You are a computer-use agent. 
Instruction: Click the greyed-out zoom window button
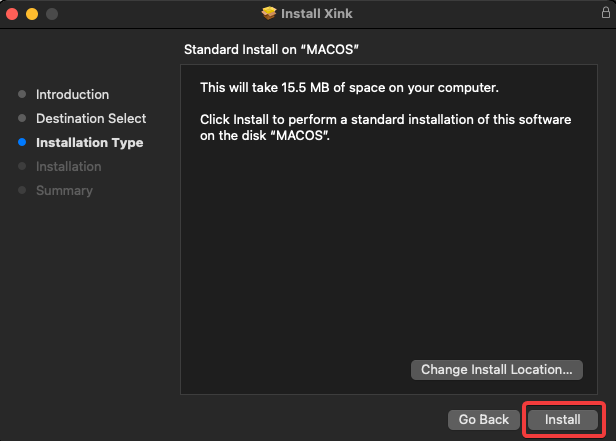point(51,14)
